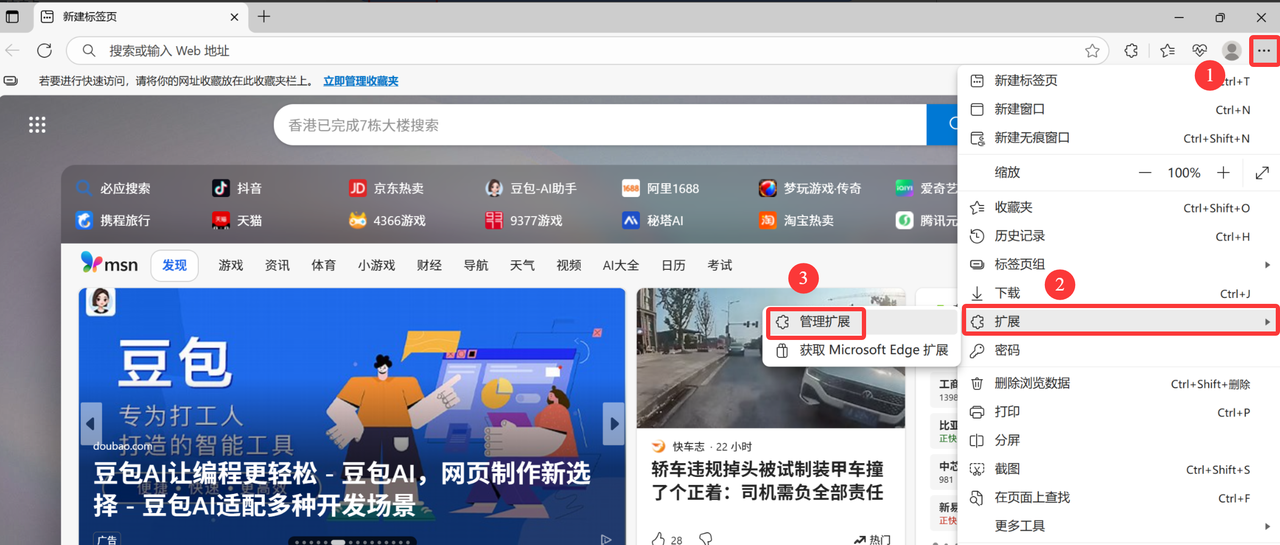Open the 豆包-AI助手 shortcut
The width and height of the screenshot is (1280, 545).
coord(531,188)
